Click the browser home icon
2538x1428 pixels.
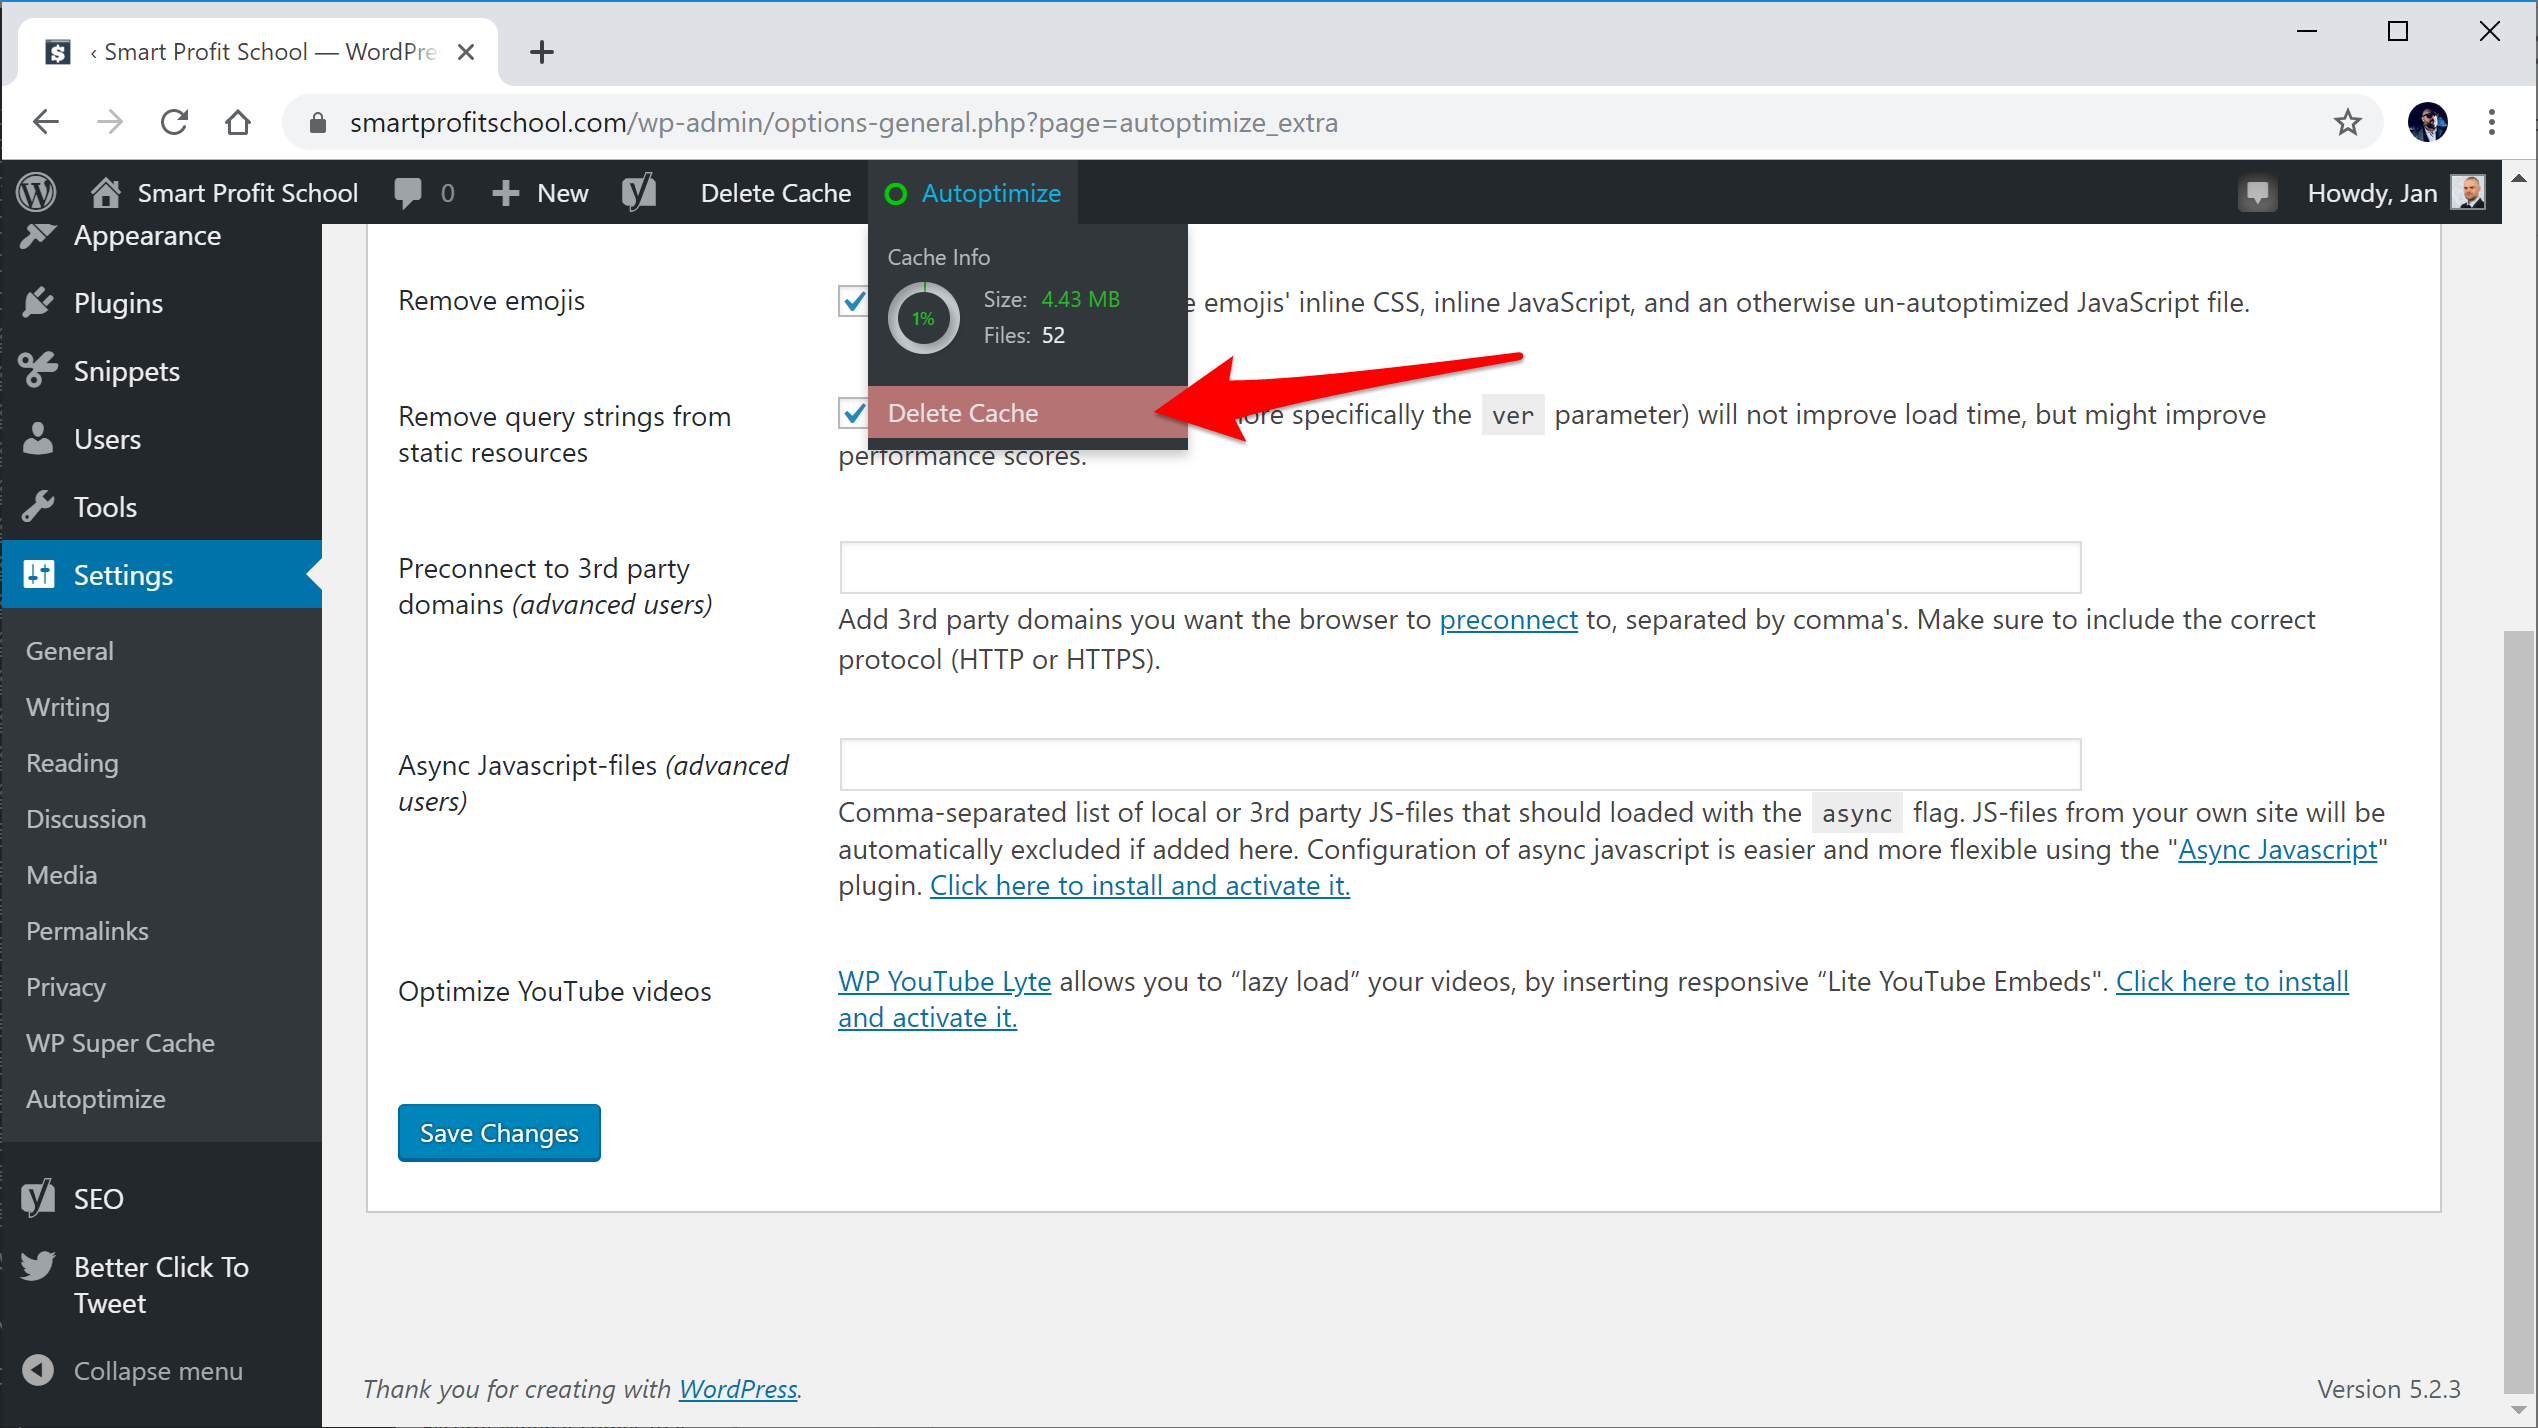click(238, 122)
